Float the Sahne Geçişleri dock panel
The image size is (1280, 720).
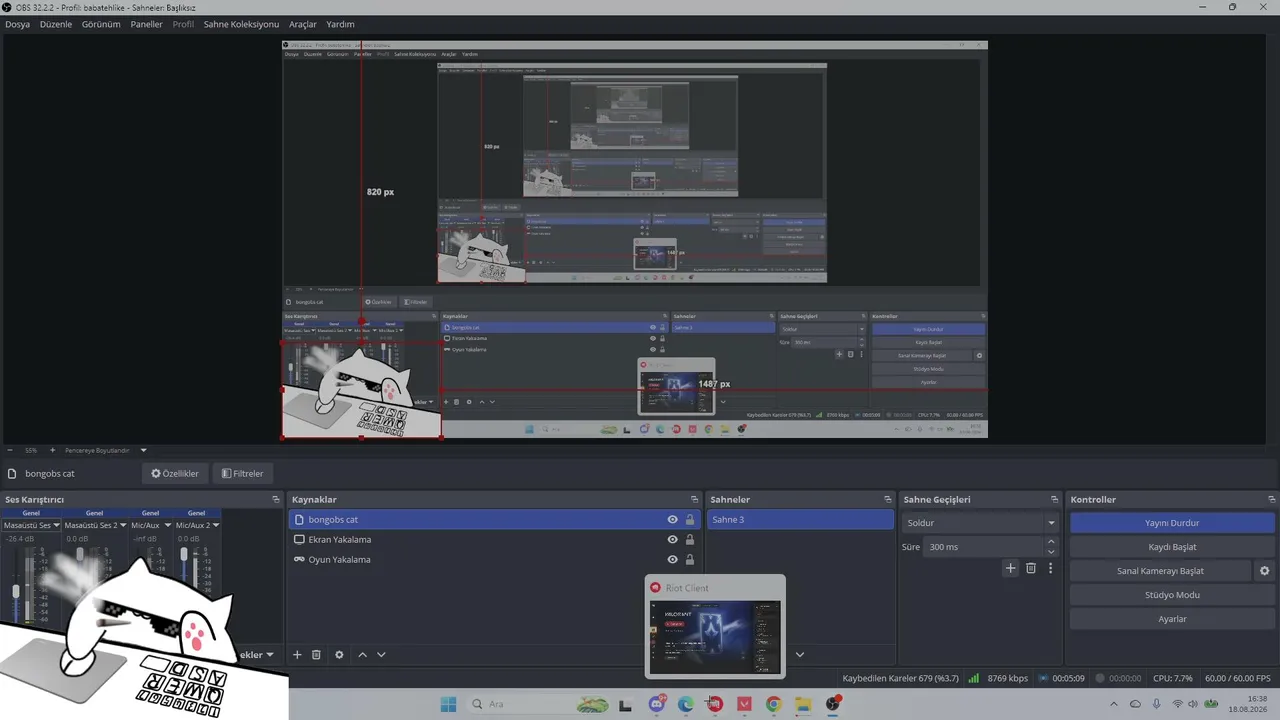[x=1054, y=499]
